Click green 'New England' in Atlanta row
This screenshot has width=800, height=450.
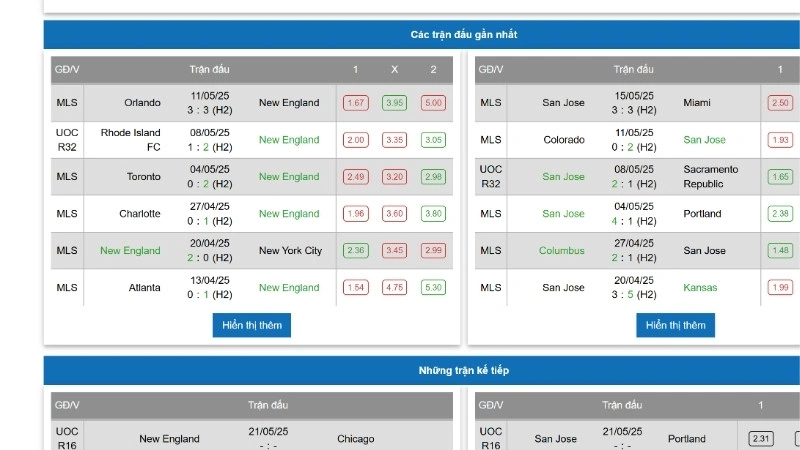tap(289, 287)
